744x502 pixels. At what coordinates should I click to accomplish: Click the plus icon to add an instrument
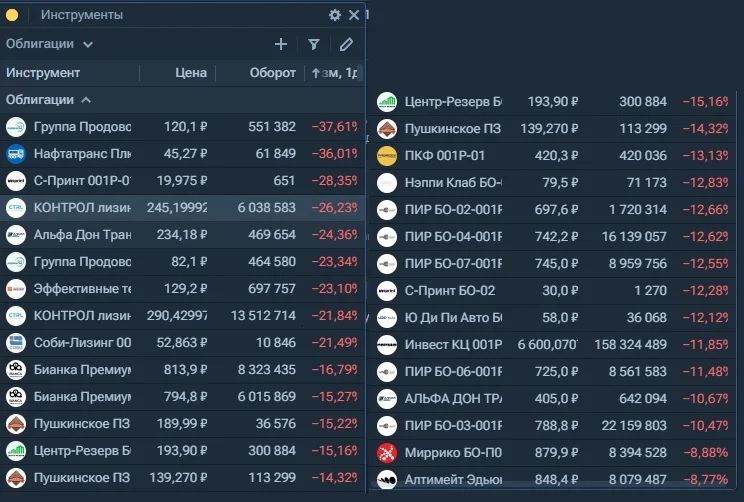pyautogui.click(x=281, y=44)
